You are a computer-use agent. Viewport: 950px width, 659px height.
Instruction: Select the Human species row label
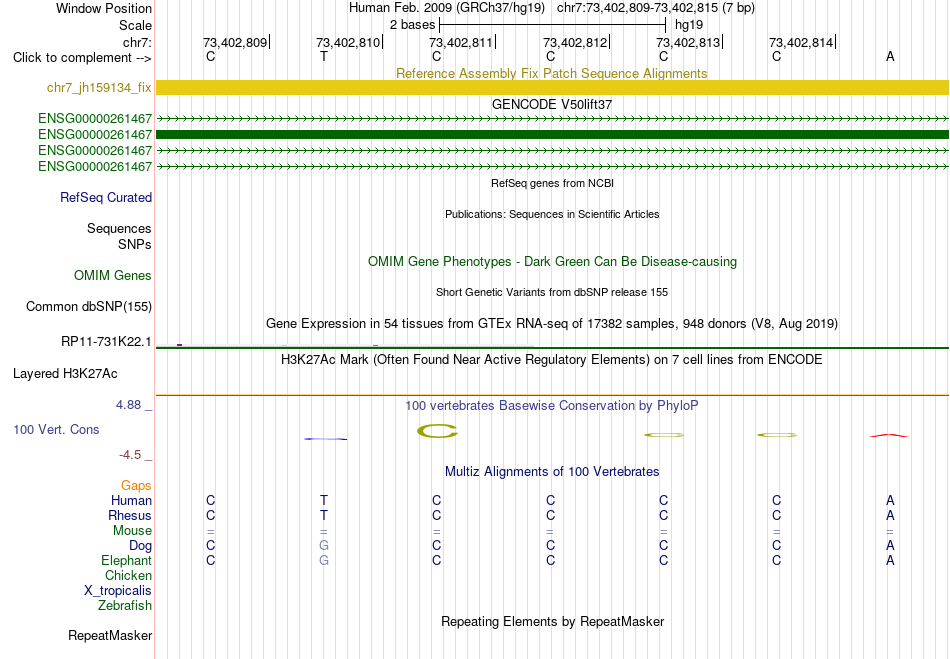[x=131, y=500]
